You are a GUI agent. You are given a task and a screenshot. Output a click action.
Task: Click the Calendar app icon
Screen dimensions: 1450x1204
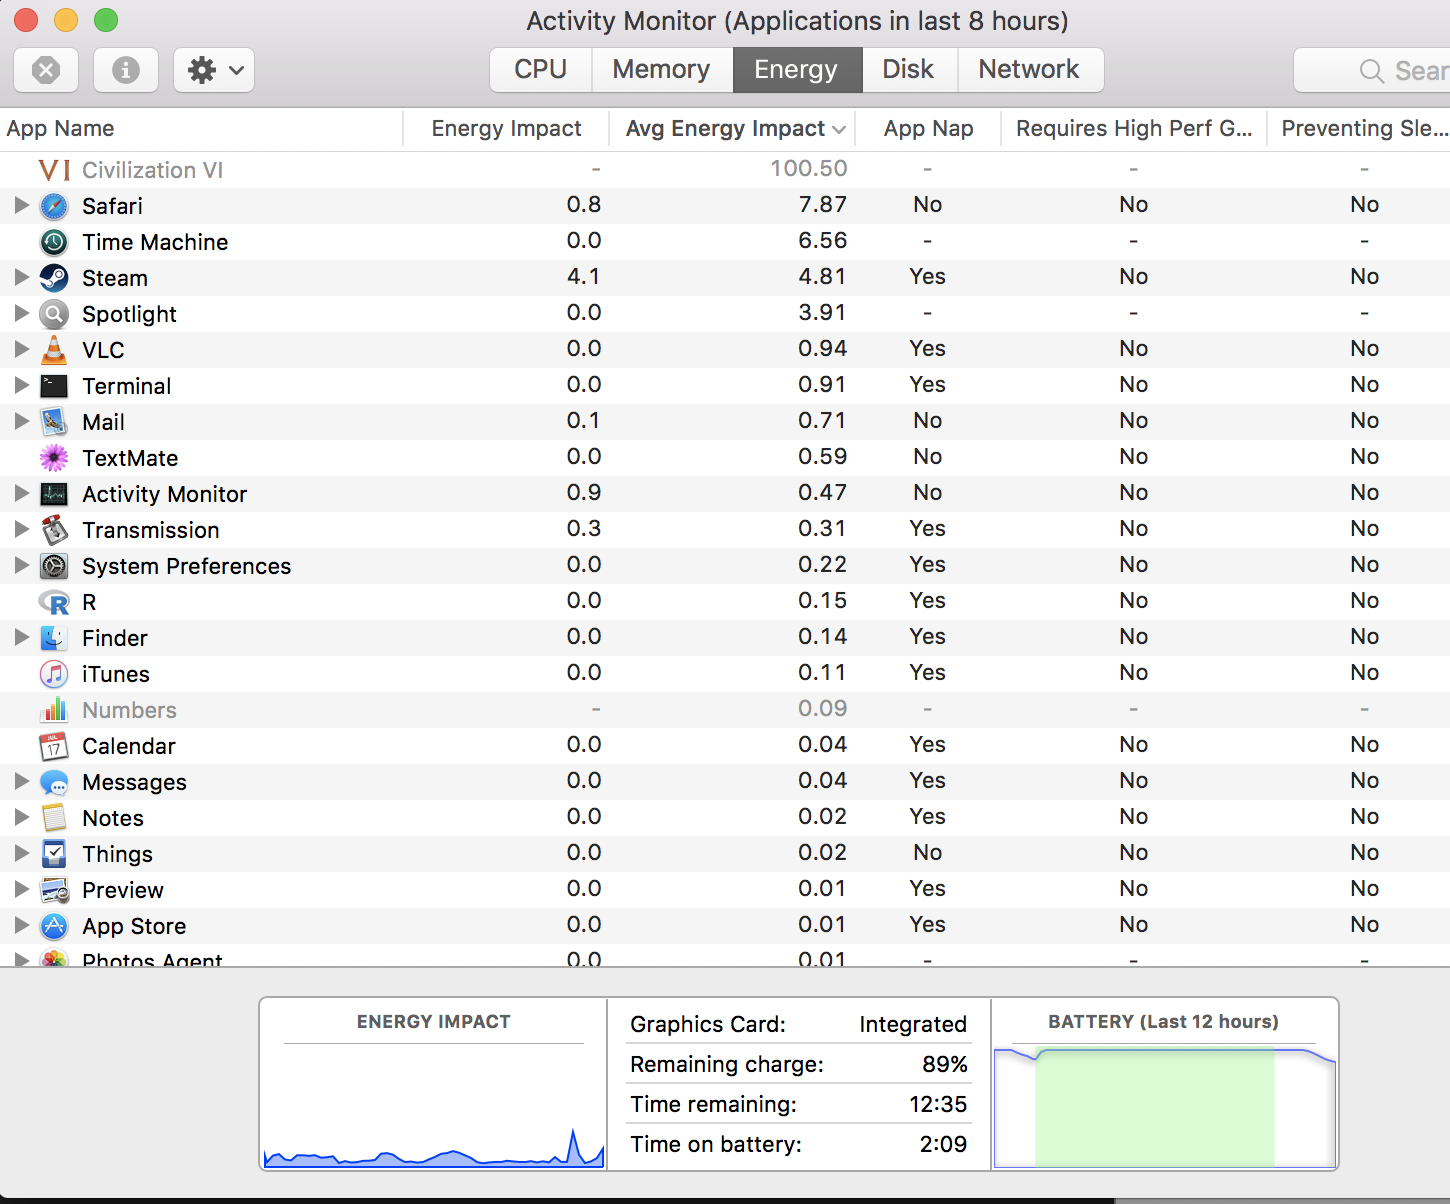(54, 746)
